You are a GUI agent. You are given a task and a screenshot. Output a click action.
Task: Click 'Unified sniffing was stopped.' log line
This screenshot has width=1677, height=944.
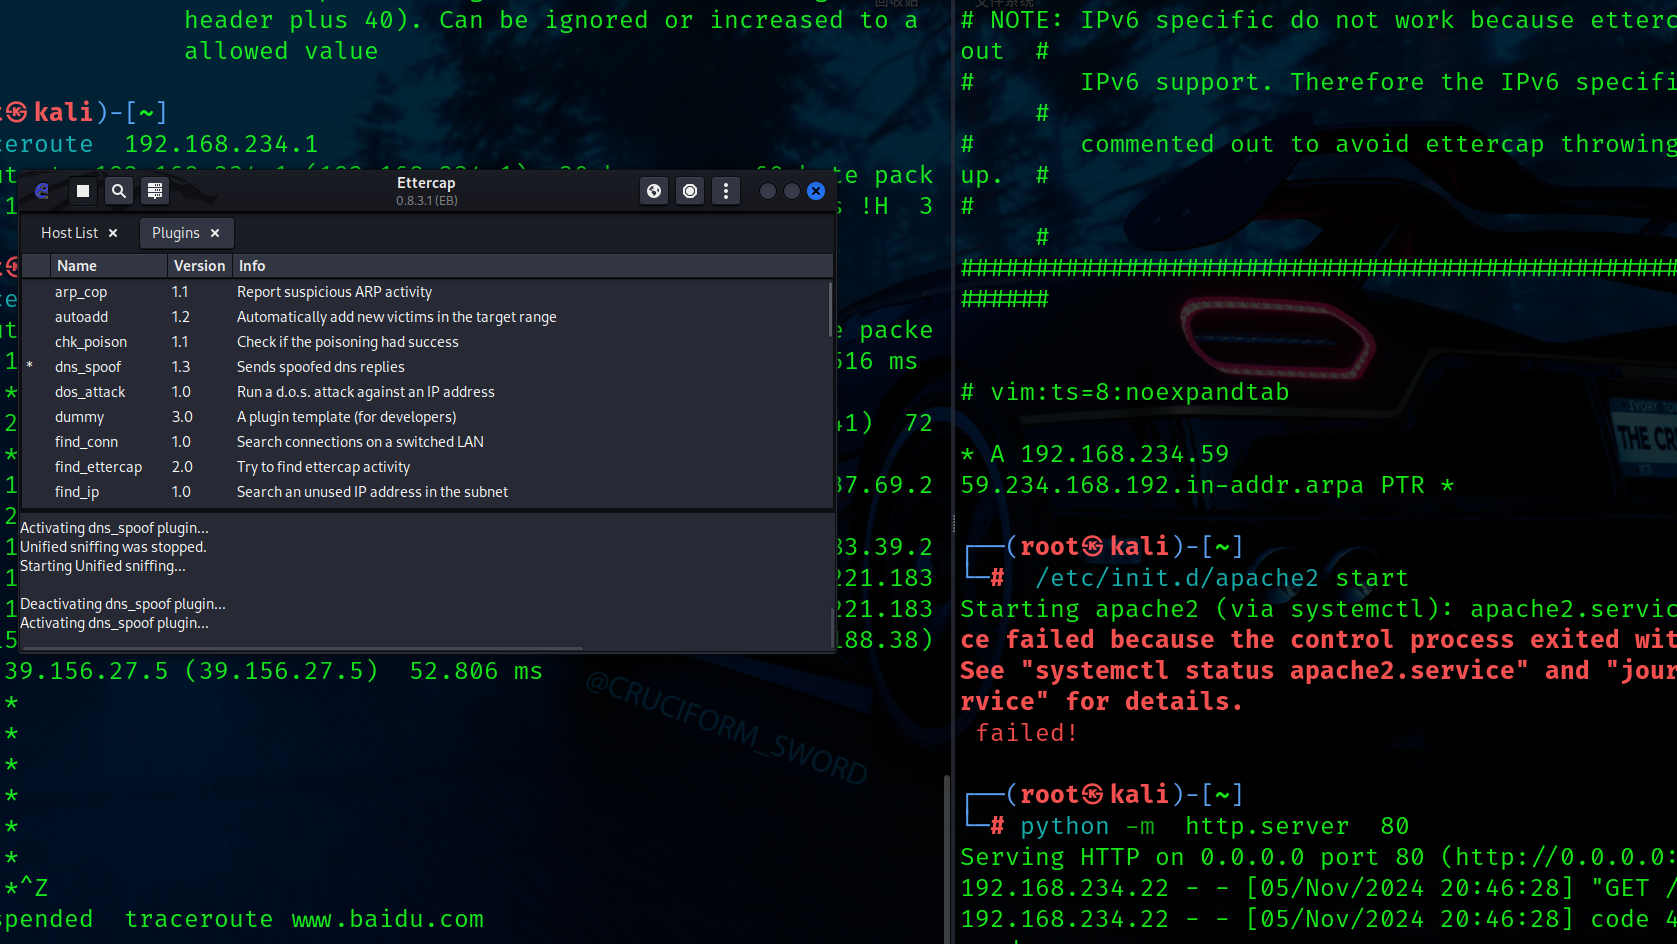[113, 547]
